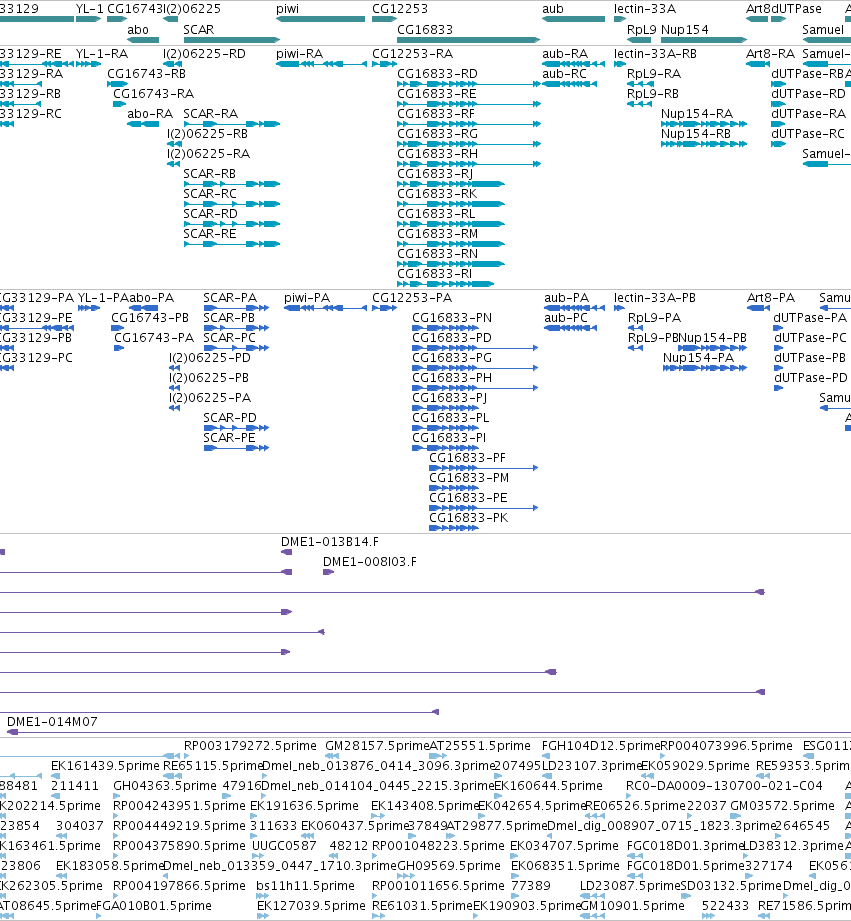Image resolution: width=851 pixels, height=921 pixels.
Task: Click the piwi gene label
Action: pyautogui.click(x=287, y=9)
